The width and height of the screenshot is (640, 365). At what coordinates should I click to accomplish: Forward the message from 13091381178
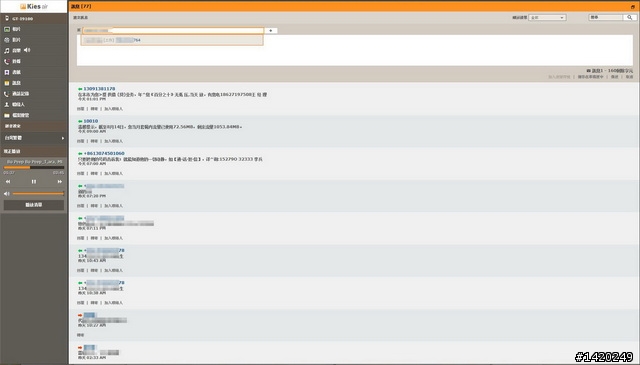(x=94, y=109)
